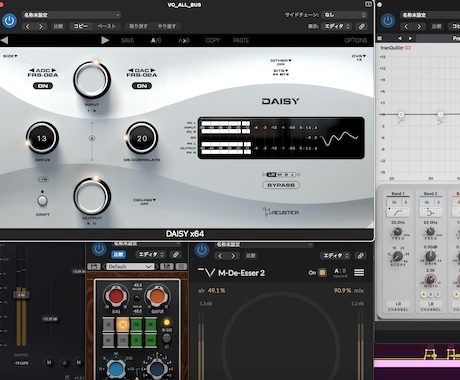Toggle Band 2 IN button
460x380 pixels.
coord(427,202)
